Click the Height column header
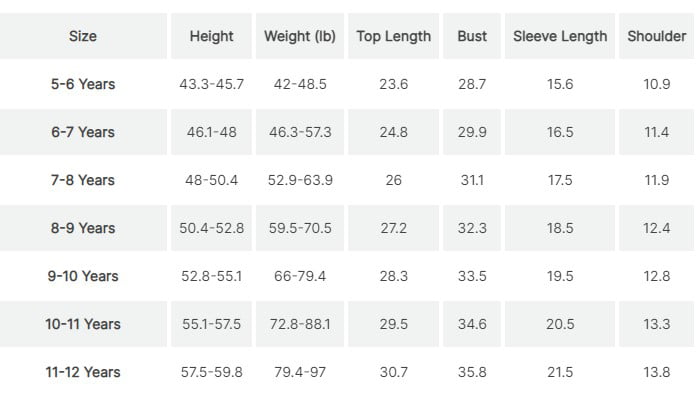The width and height of the screenshot is (696, 408). [x=212, y=36]
